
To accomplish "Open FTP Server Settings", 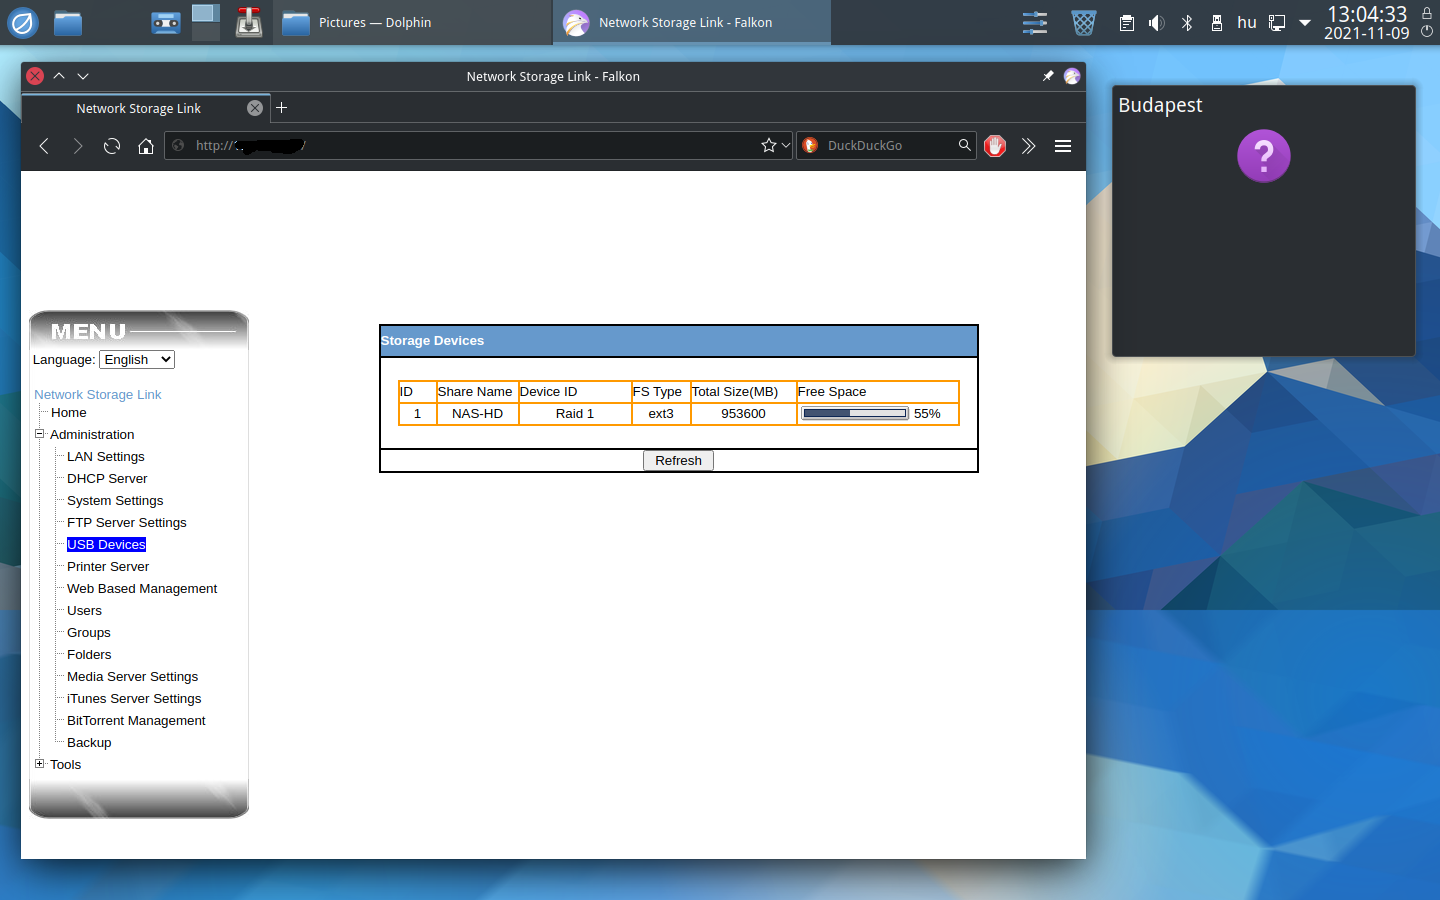I will point(127,523).
